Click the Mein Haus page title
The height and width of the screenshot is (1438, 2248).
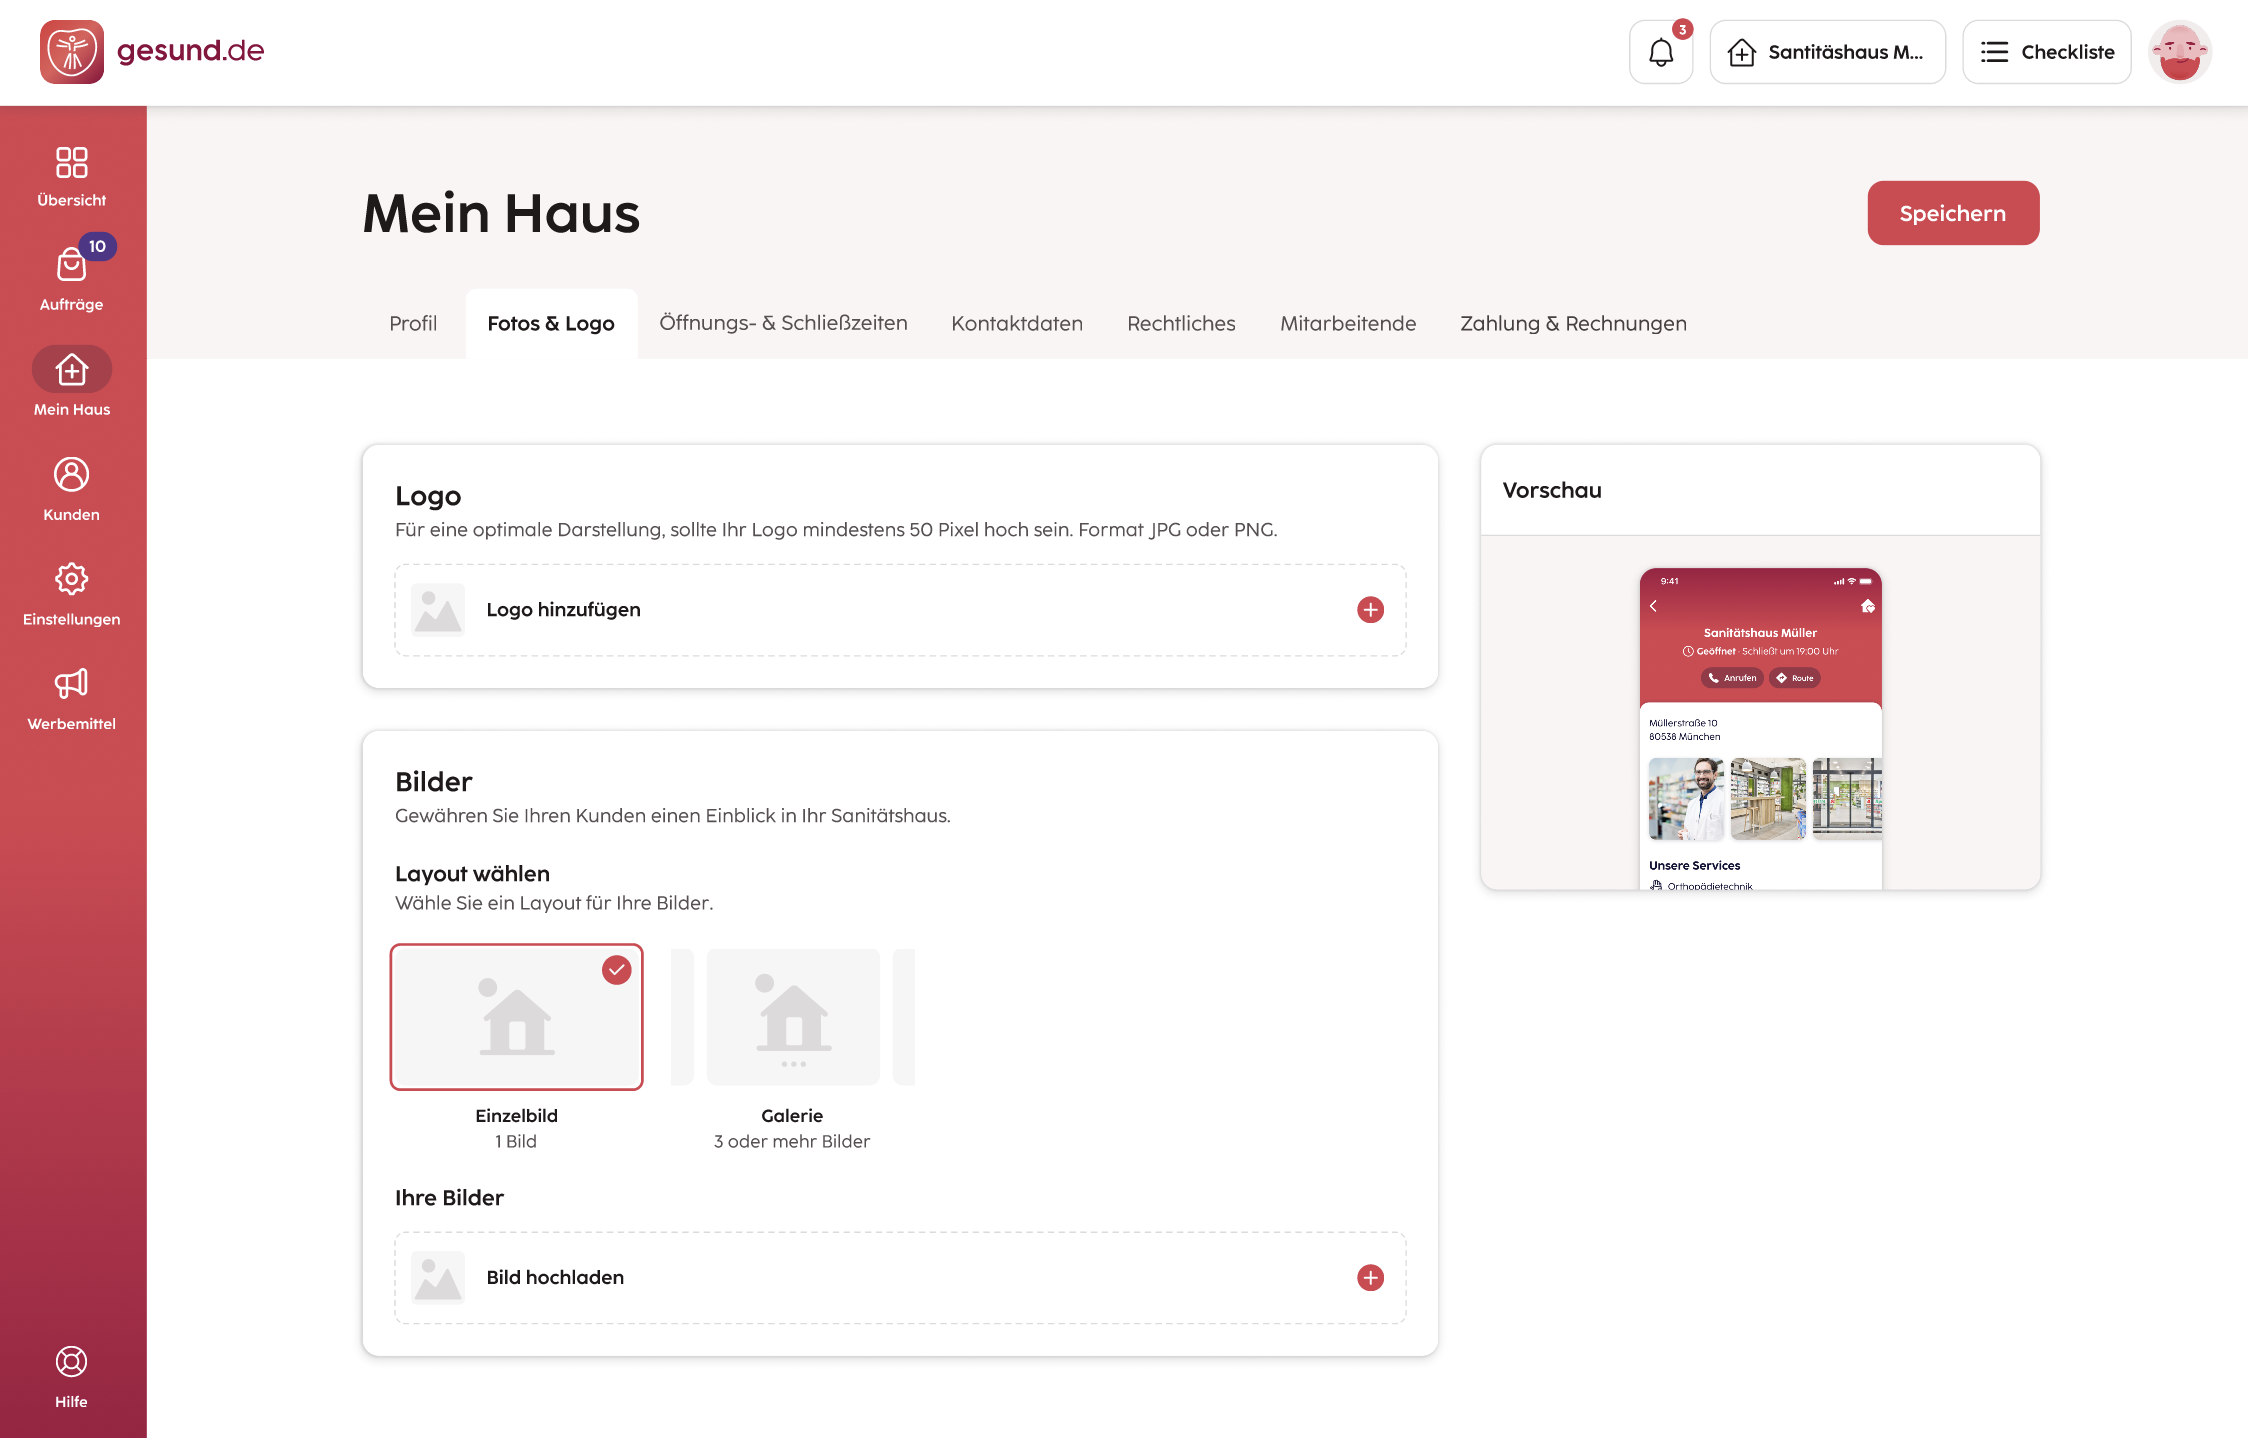click(x=501, y=213)
